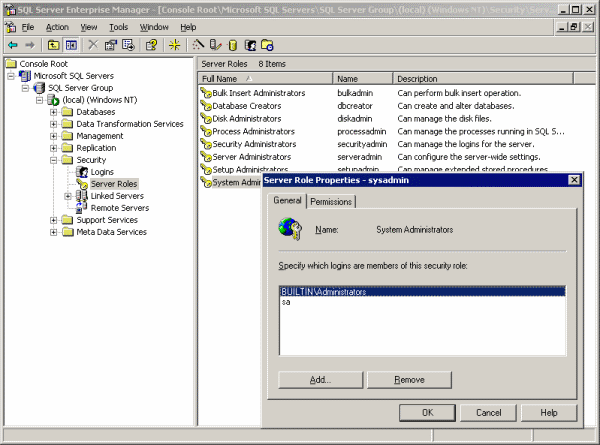Screen dimensions: 600x445
Task: Click the Remove button
Action: click(x=409, y=380)
